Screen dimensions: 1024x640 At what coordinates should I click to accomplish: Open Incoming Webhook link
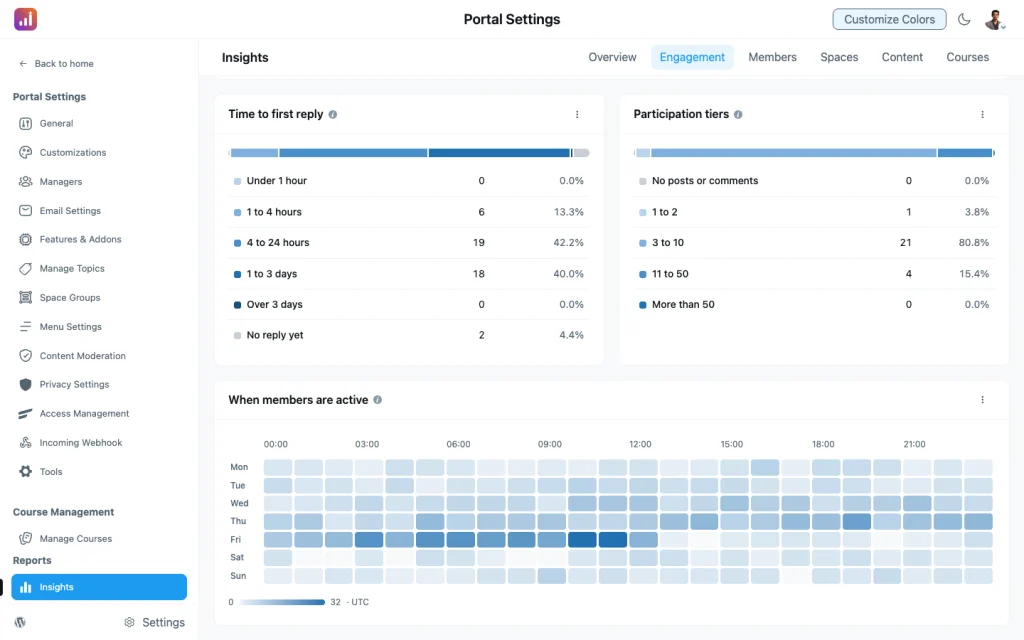click(x=80, y=442)
